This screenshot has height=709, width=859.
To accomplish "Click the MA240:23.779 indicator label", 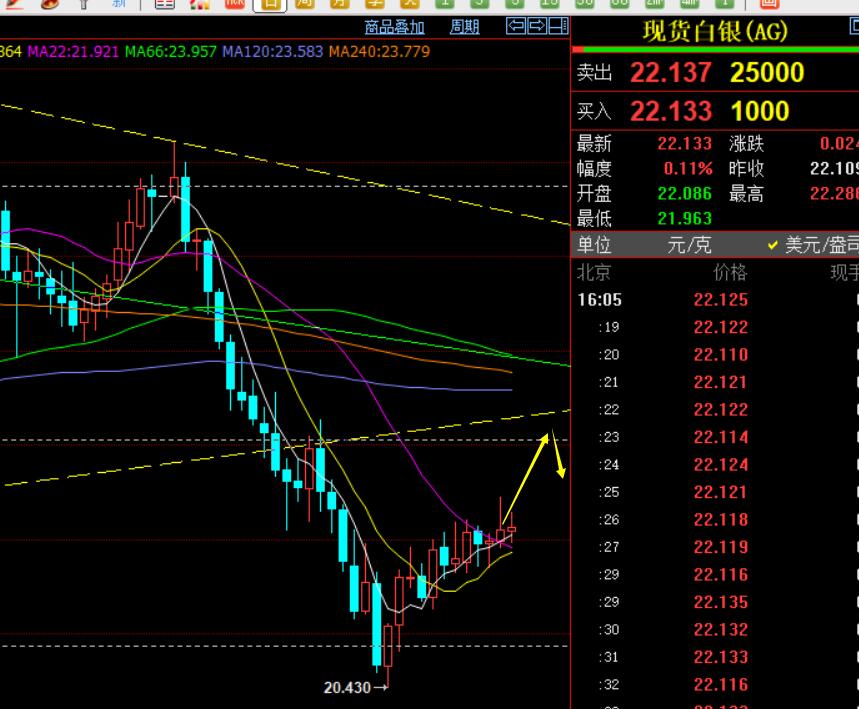I will point(379,52).
